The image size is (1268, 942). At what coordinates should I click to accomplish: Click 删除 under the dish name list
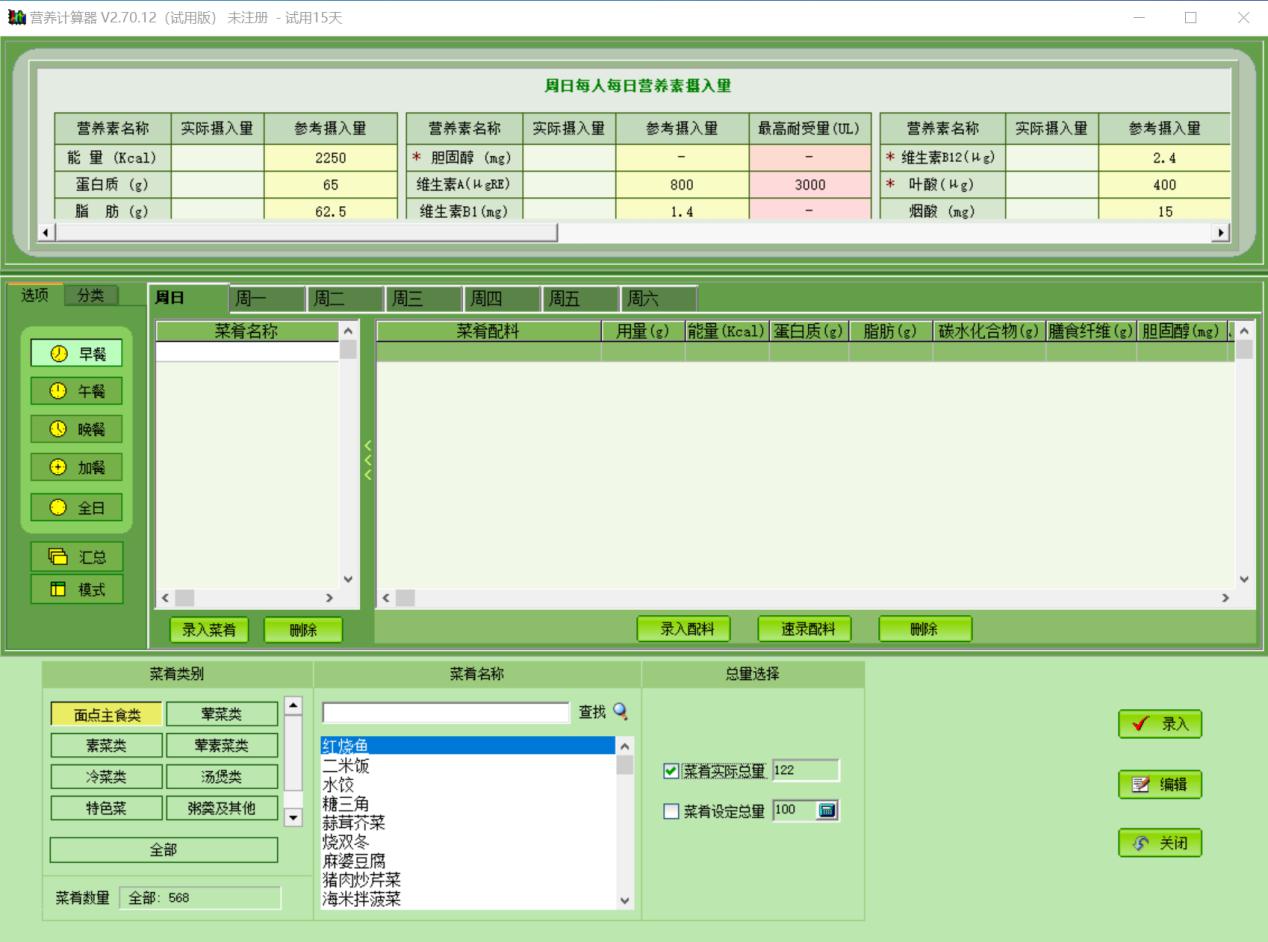(303, 630)
